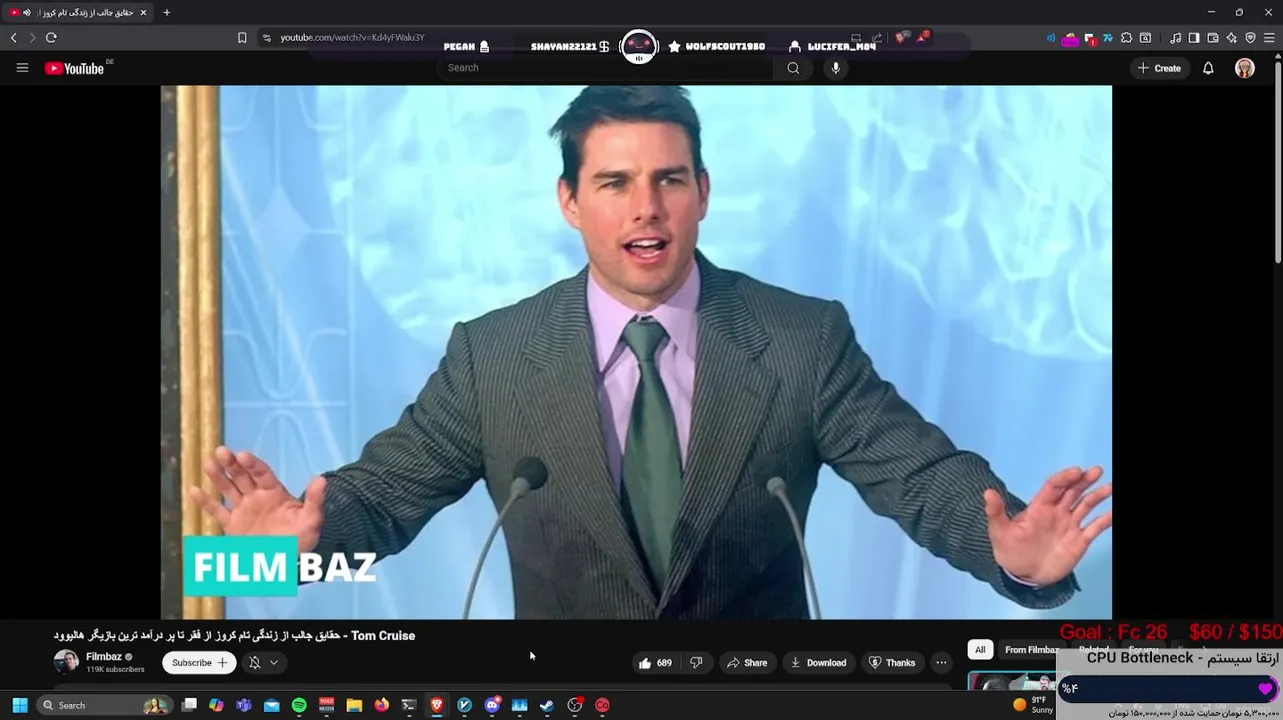
Task: Click the Download button under the video
Action: (x=818, y=663)
